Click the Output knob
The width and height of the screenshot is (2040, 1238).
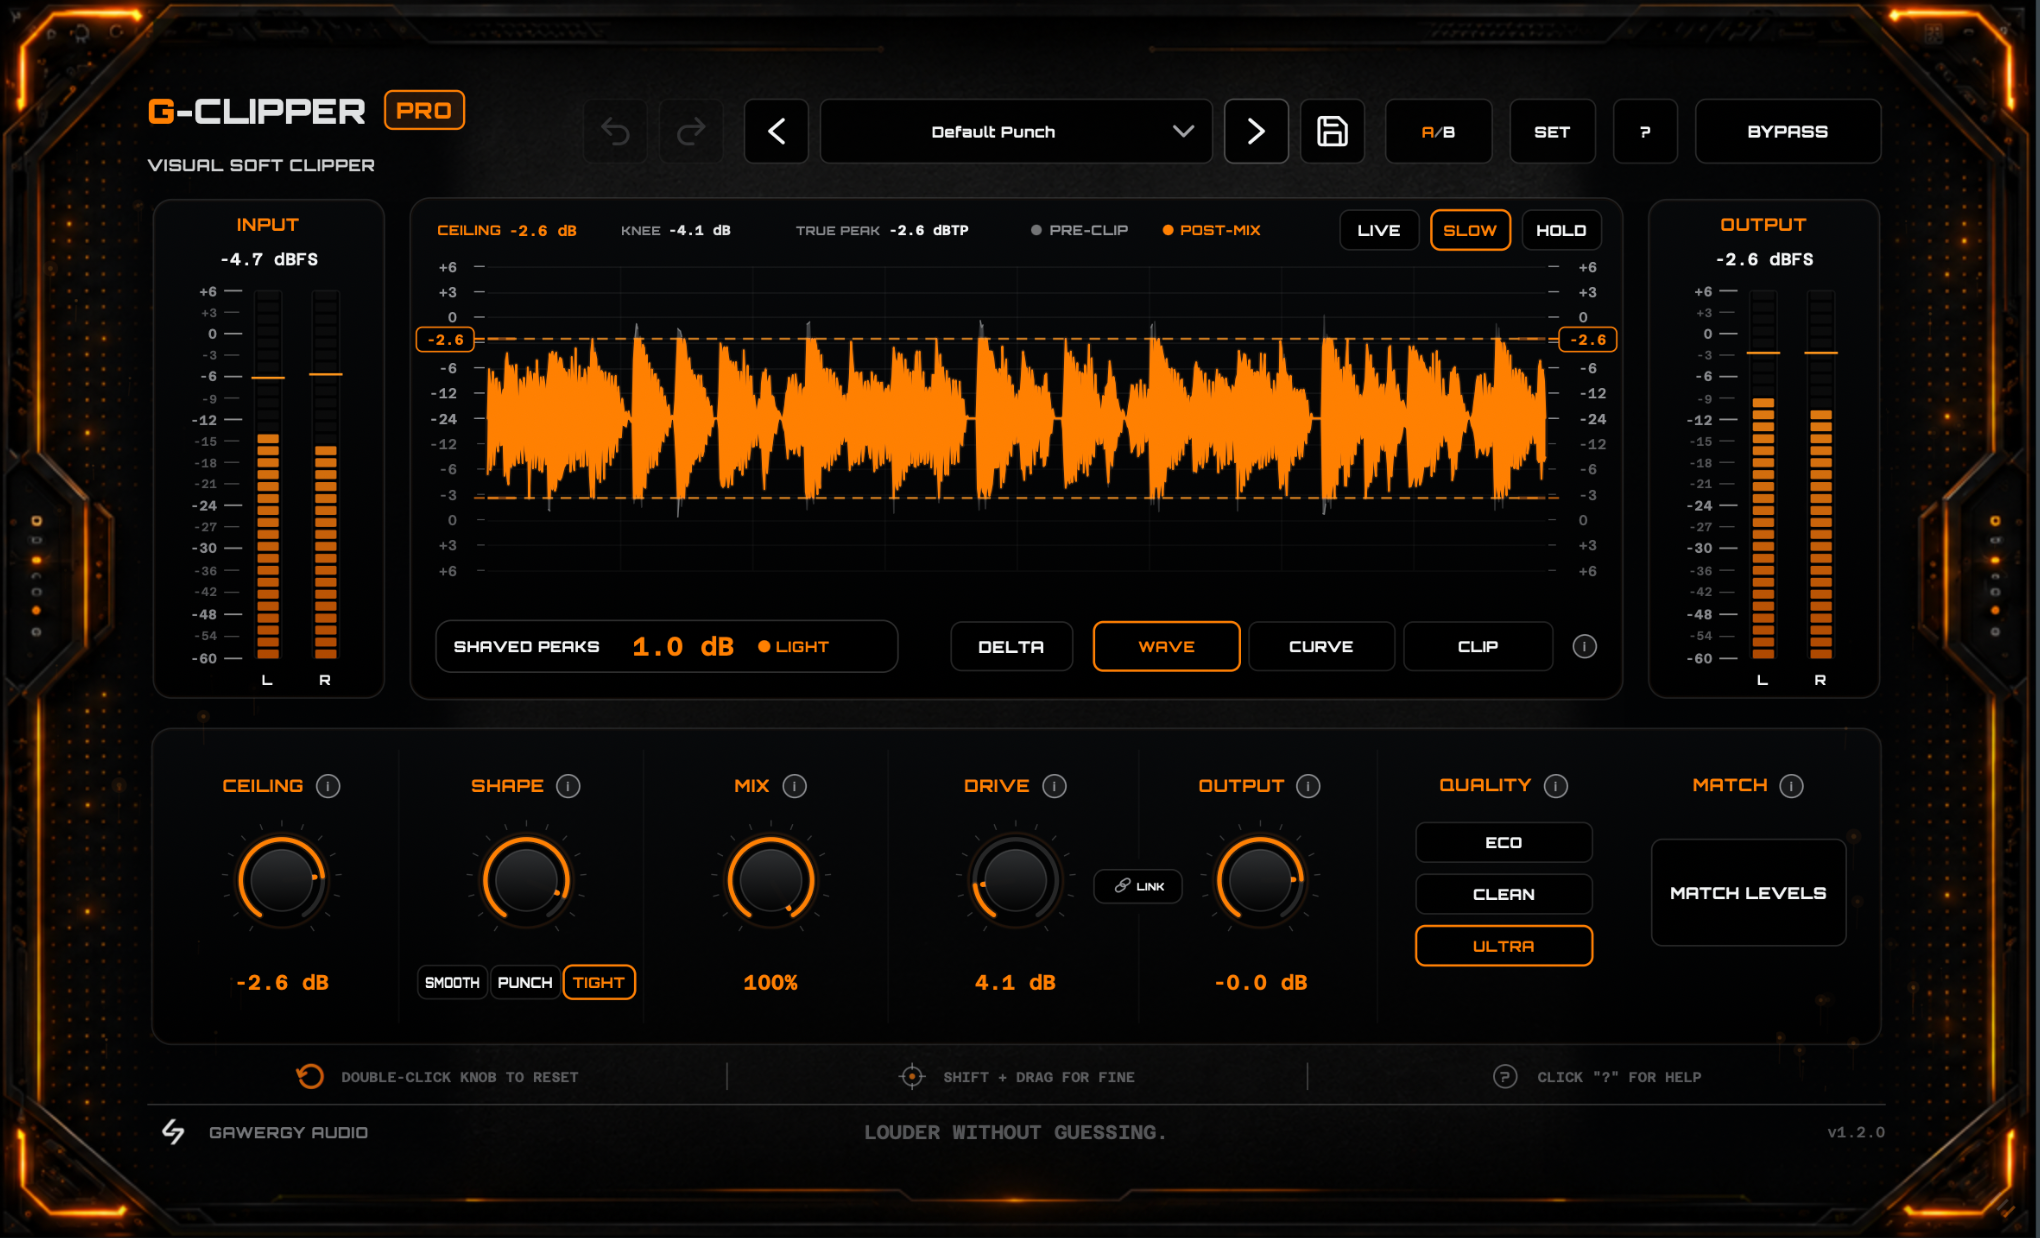pyautogui.click(x=1260, y=881)
